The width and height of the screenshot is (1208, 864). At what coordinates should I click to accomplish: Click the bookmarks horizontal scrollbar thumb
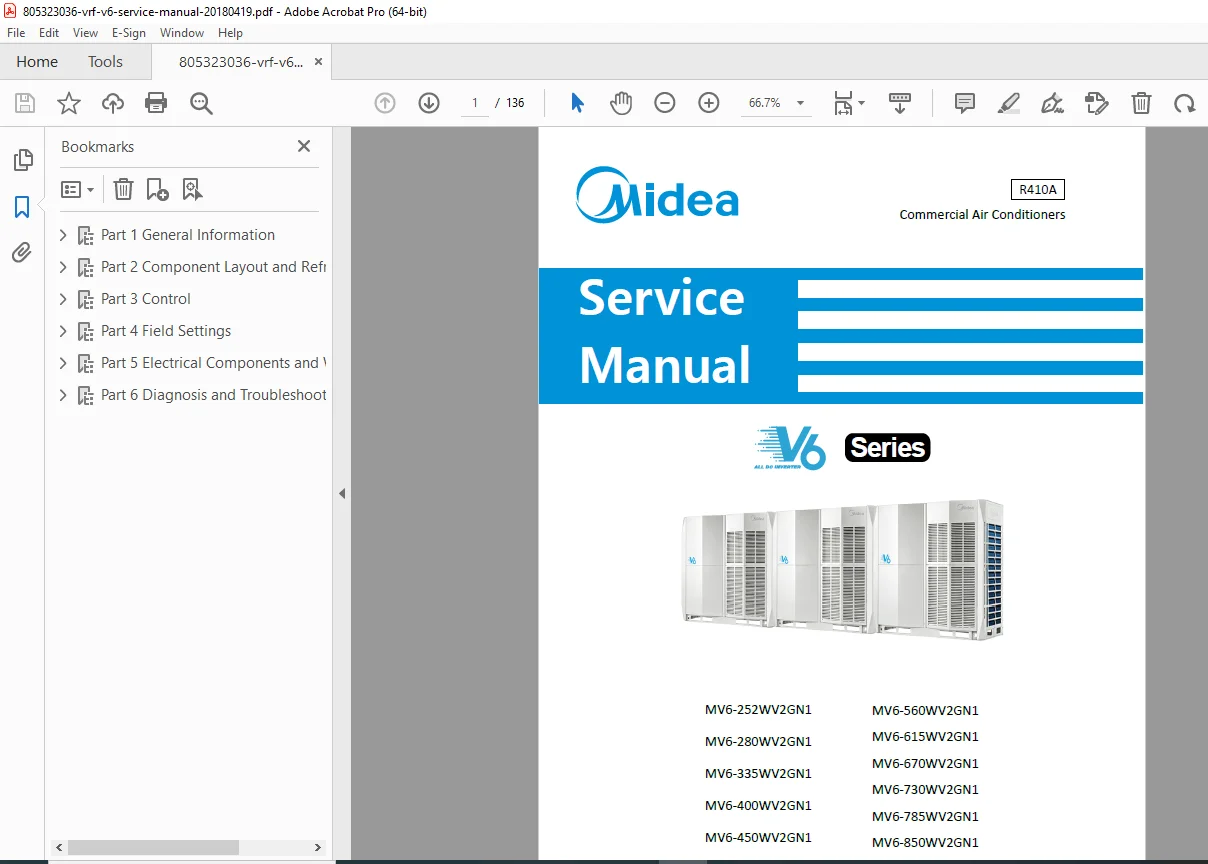click(153, 847)
